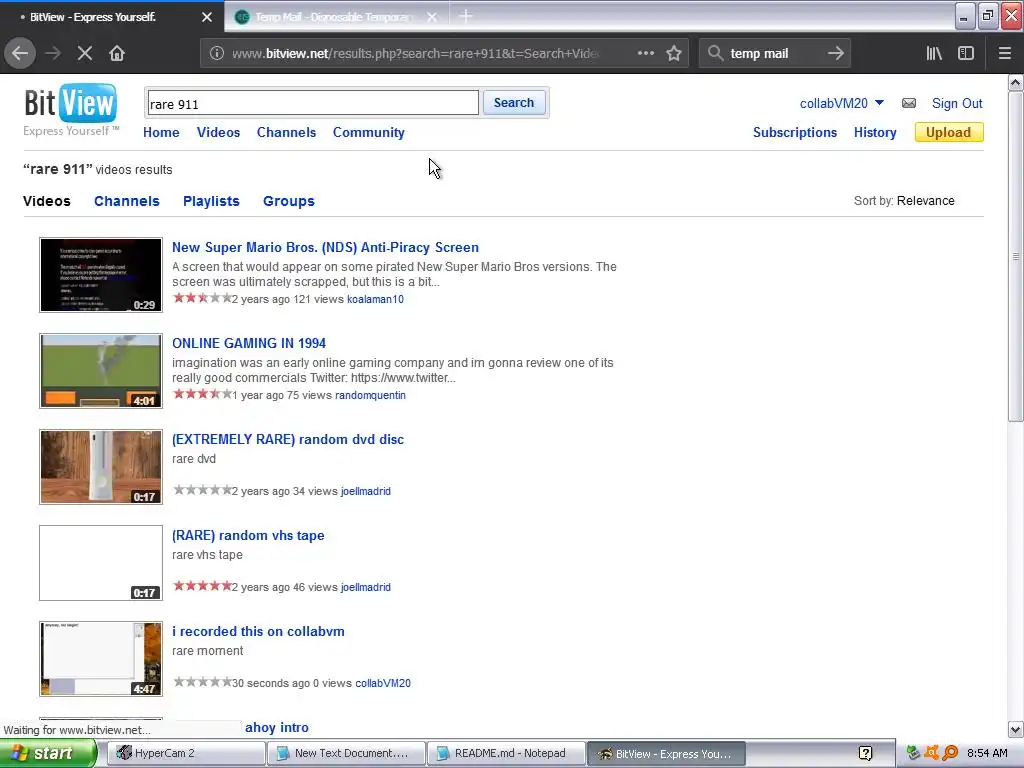This screenshot has width=1024, height=768.
Task: Open the BitView inbox envelope icon
Action: click(x=908, y=103)
